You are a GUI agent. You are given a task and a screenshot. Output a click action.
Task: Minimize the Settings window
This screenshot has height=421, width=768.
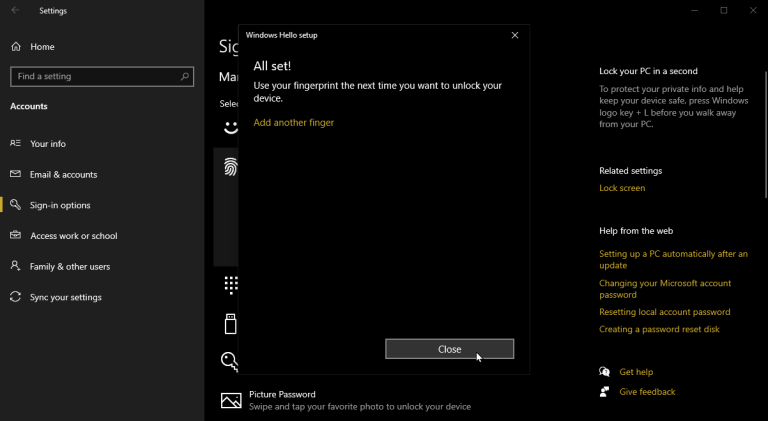coord(695,10)
